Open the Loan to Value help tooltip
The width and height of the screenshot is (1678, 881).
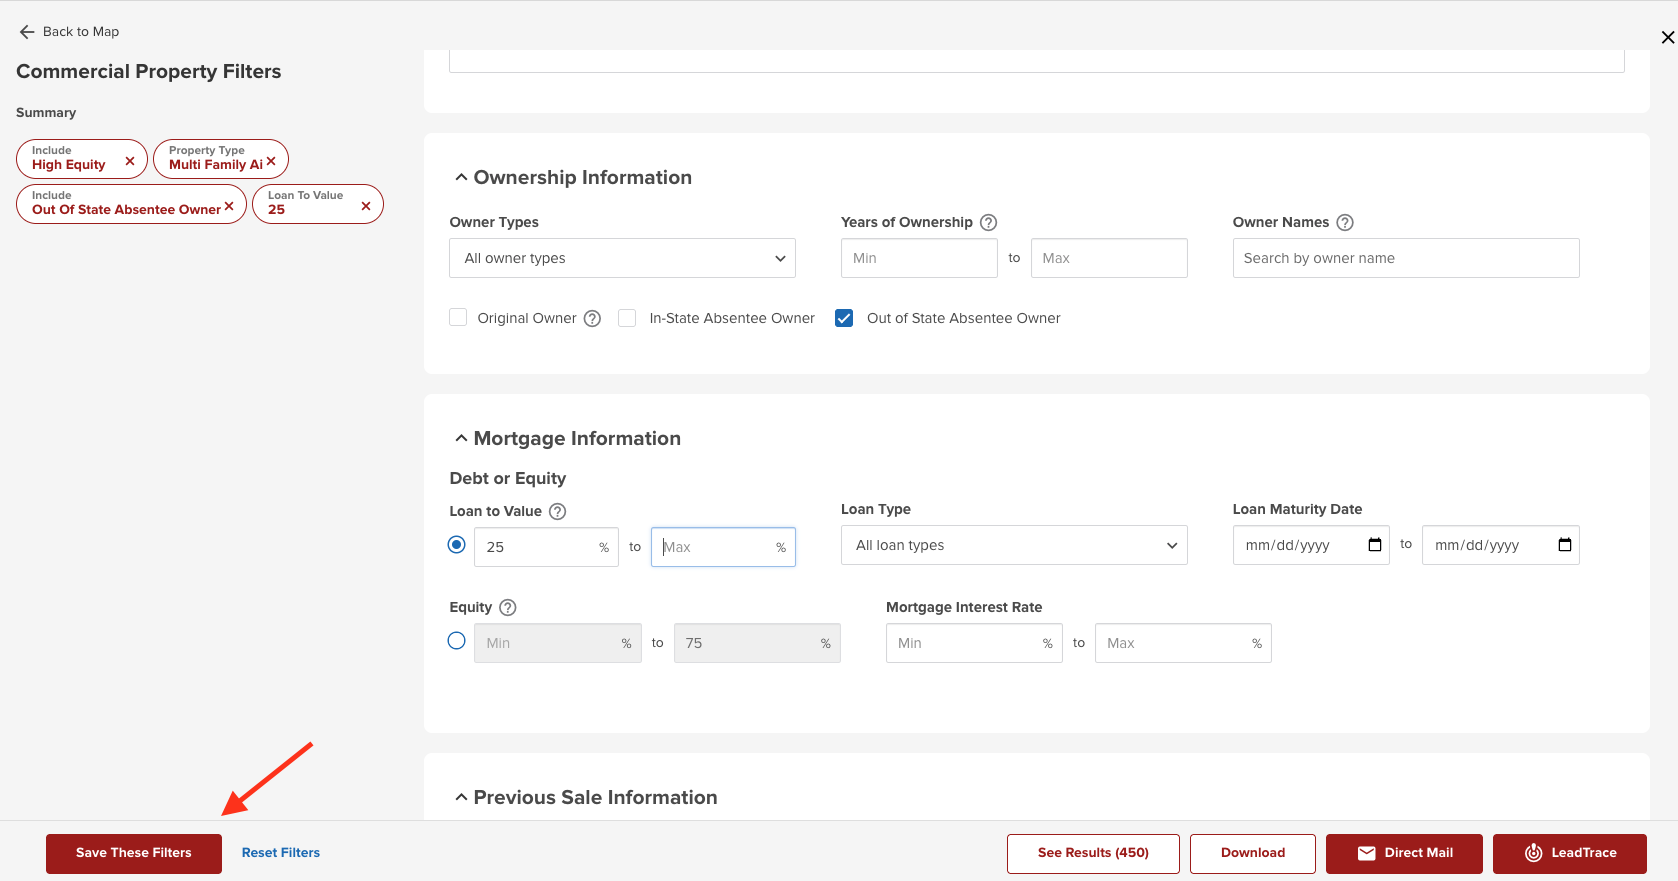click(x=558, y=511)
